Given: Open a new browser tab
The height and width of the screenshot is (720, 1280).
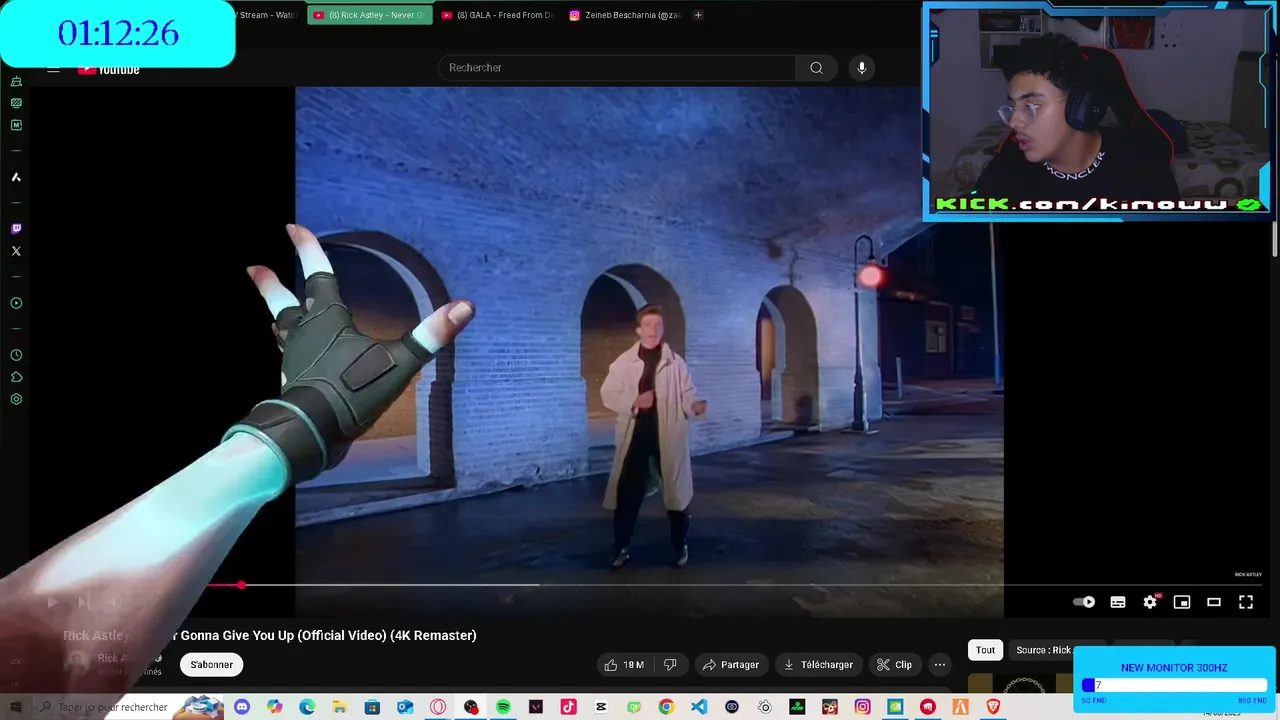Looking at the screenshot, I should click(698, 15).
